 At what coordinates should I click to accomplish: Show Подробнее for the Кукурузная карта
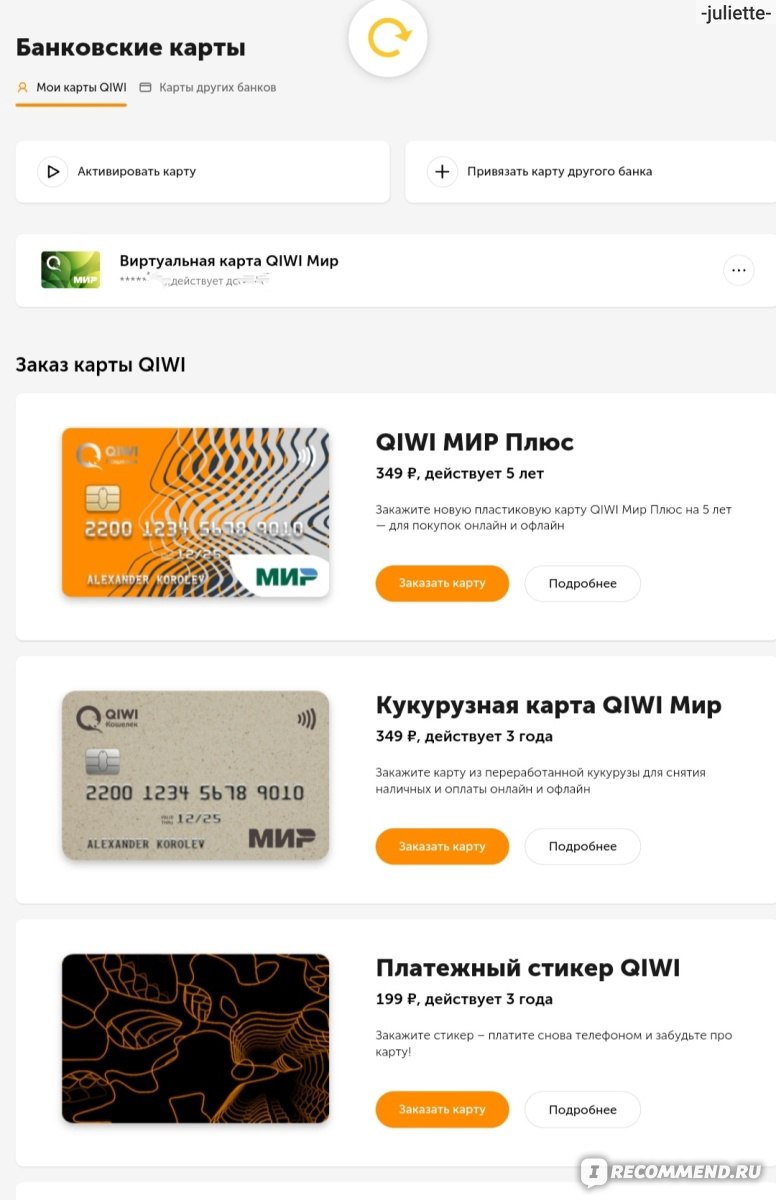(582, 846)
